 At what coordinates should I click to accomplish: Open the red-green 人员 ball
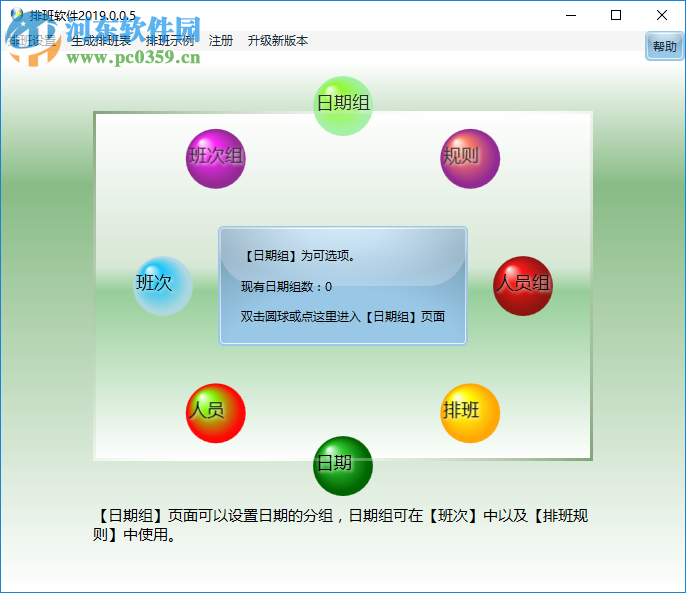pos(216,413)
